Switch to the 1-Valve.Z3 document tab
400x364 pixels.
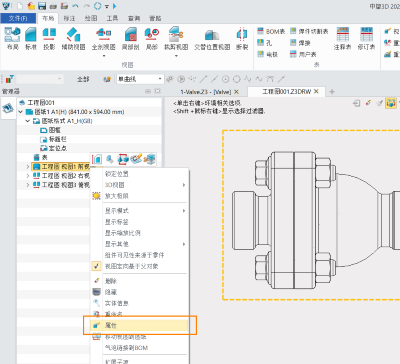coord(206,92)
